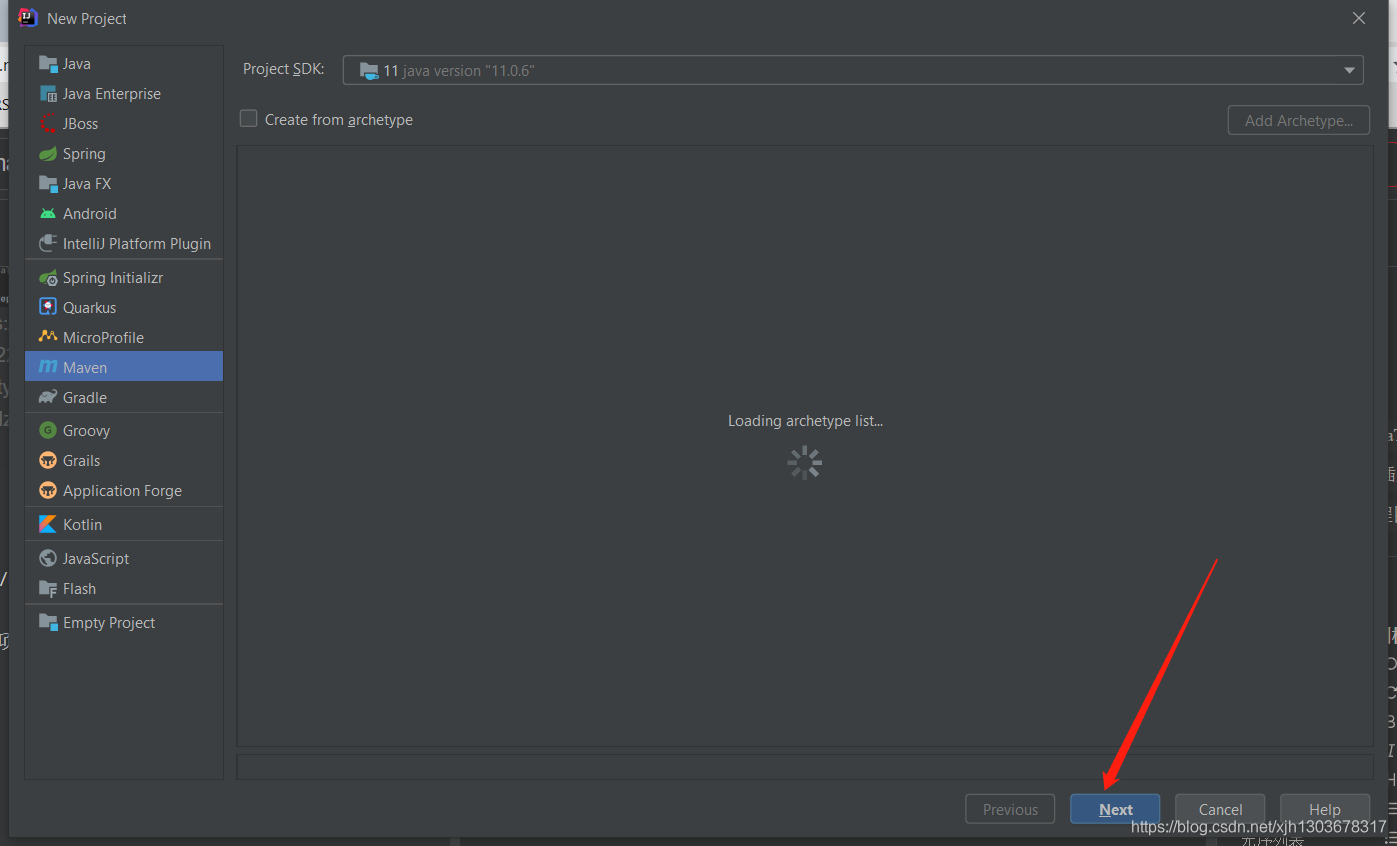Select Groovy list item text

(x=86, y=431)
